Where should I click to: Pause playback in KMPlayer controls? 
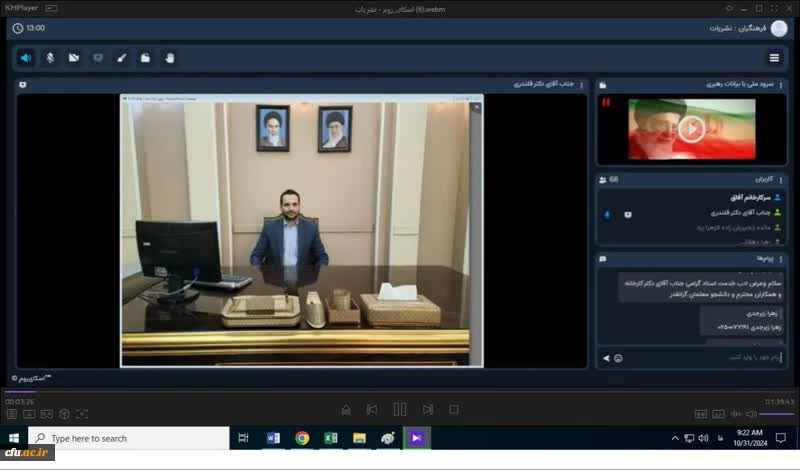(x=400, y=409)
